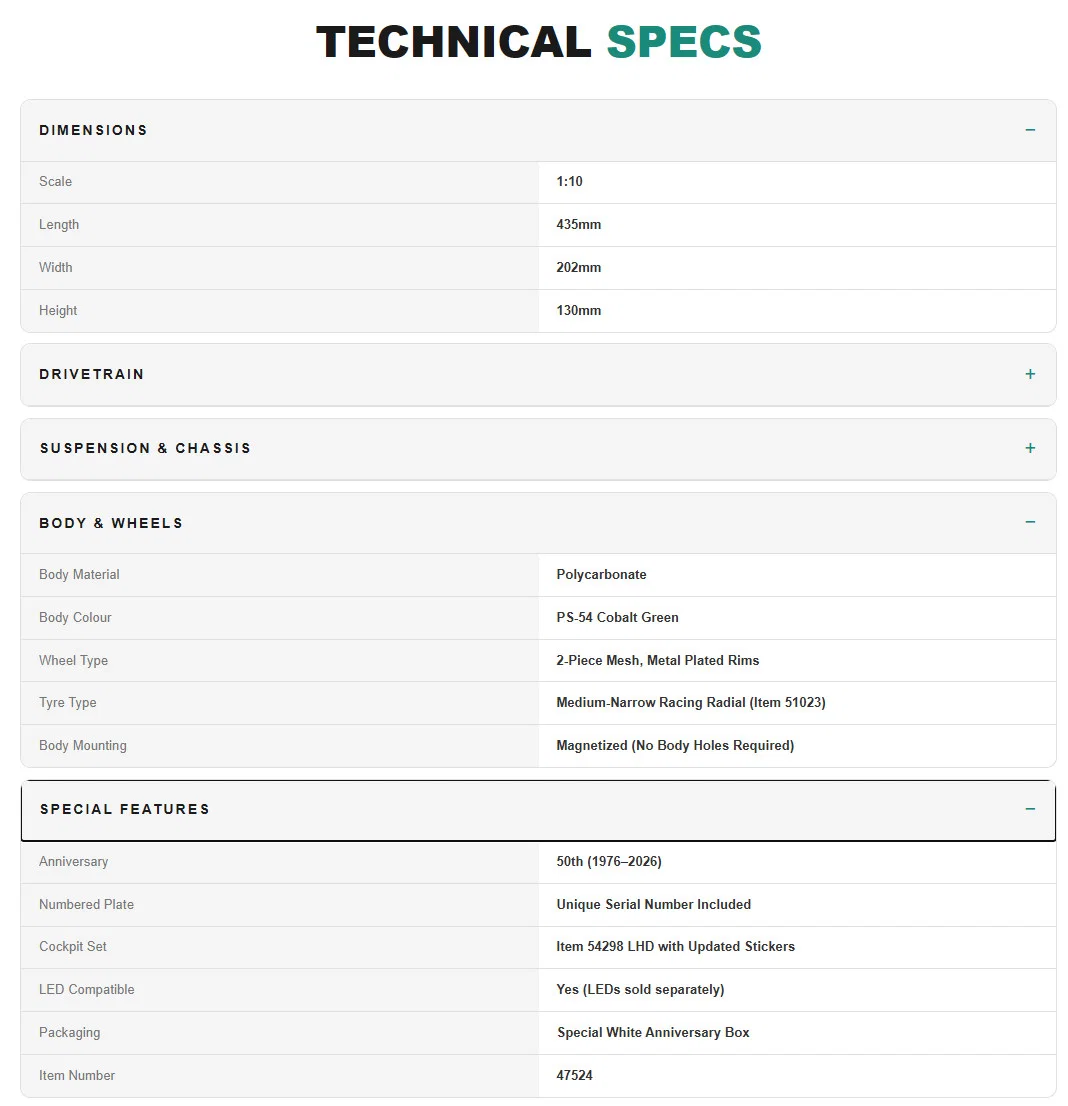Expand Drivetrain section with plus icon
Screen dimensions: 1068x1106
tap(1030, 374)
